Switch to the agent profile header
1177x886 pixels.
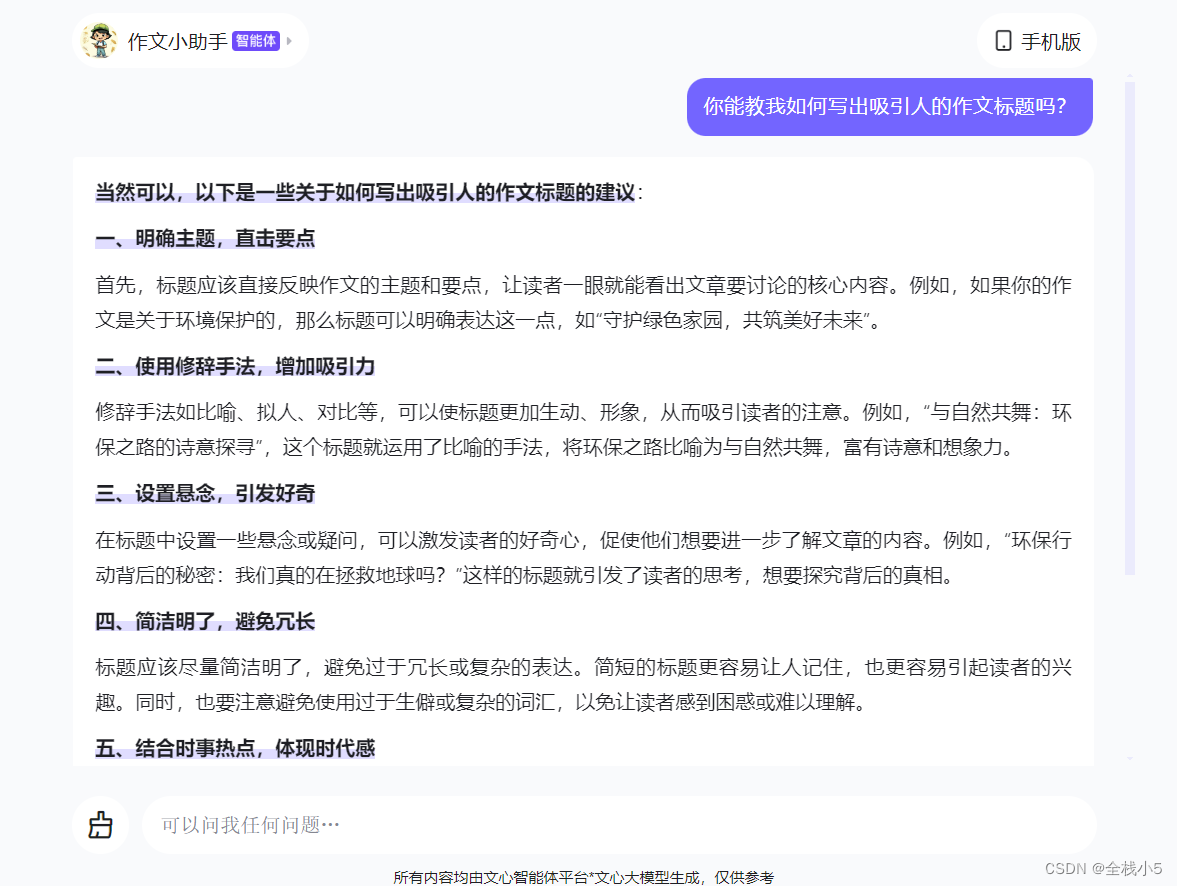[190, 41]
